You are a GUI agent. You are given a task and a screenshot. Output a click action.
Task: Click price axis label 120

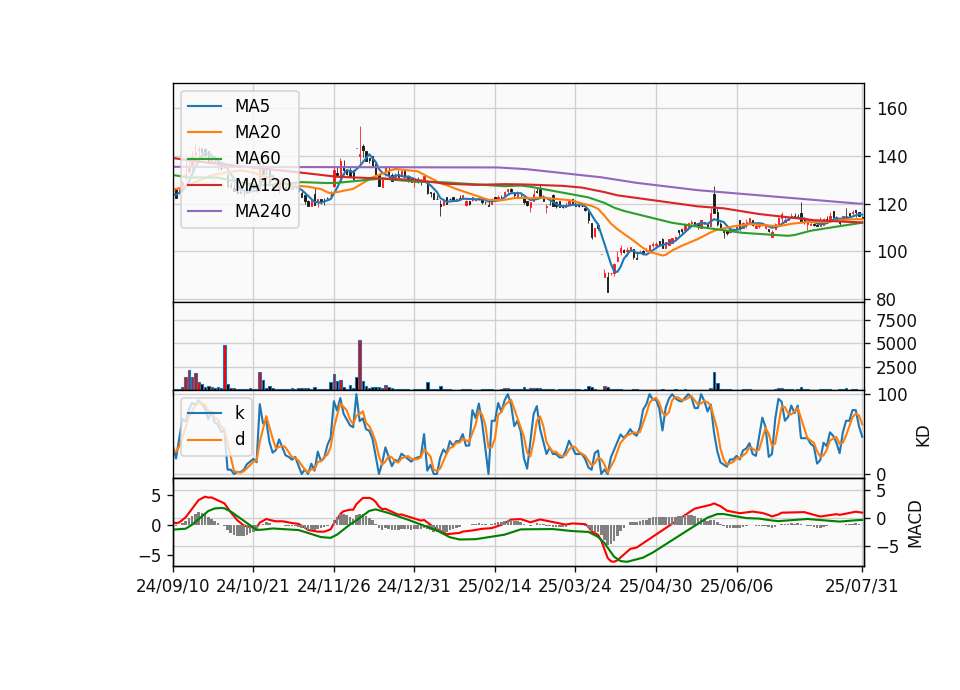pos(892,204)
